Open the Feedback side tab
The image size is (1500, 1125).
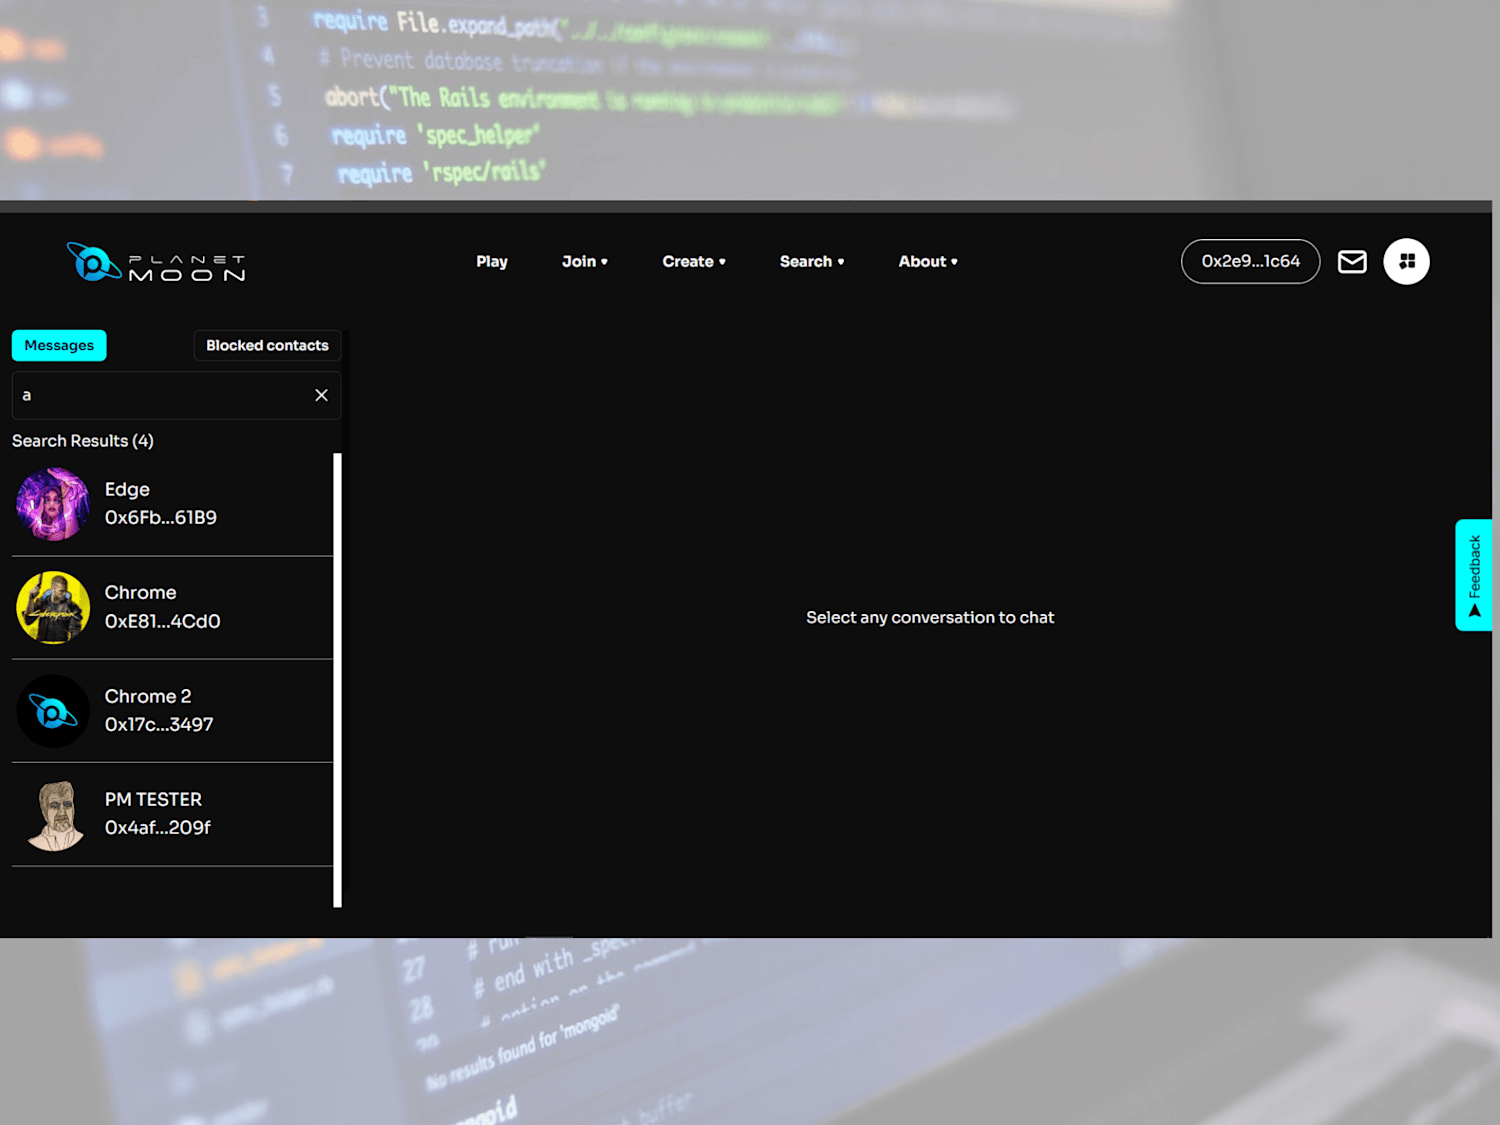click(1474, 575)
